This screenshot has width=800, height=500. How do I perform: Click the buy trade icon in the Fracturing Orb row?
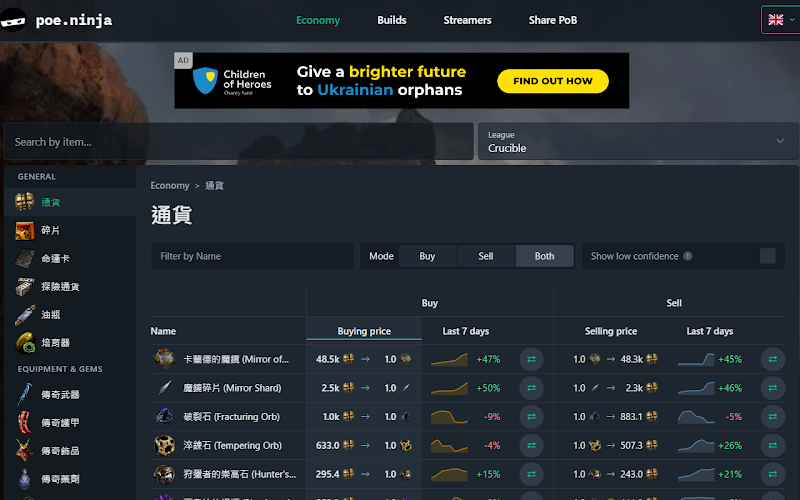(531, 417)
